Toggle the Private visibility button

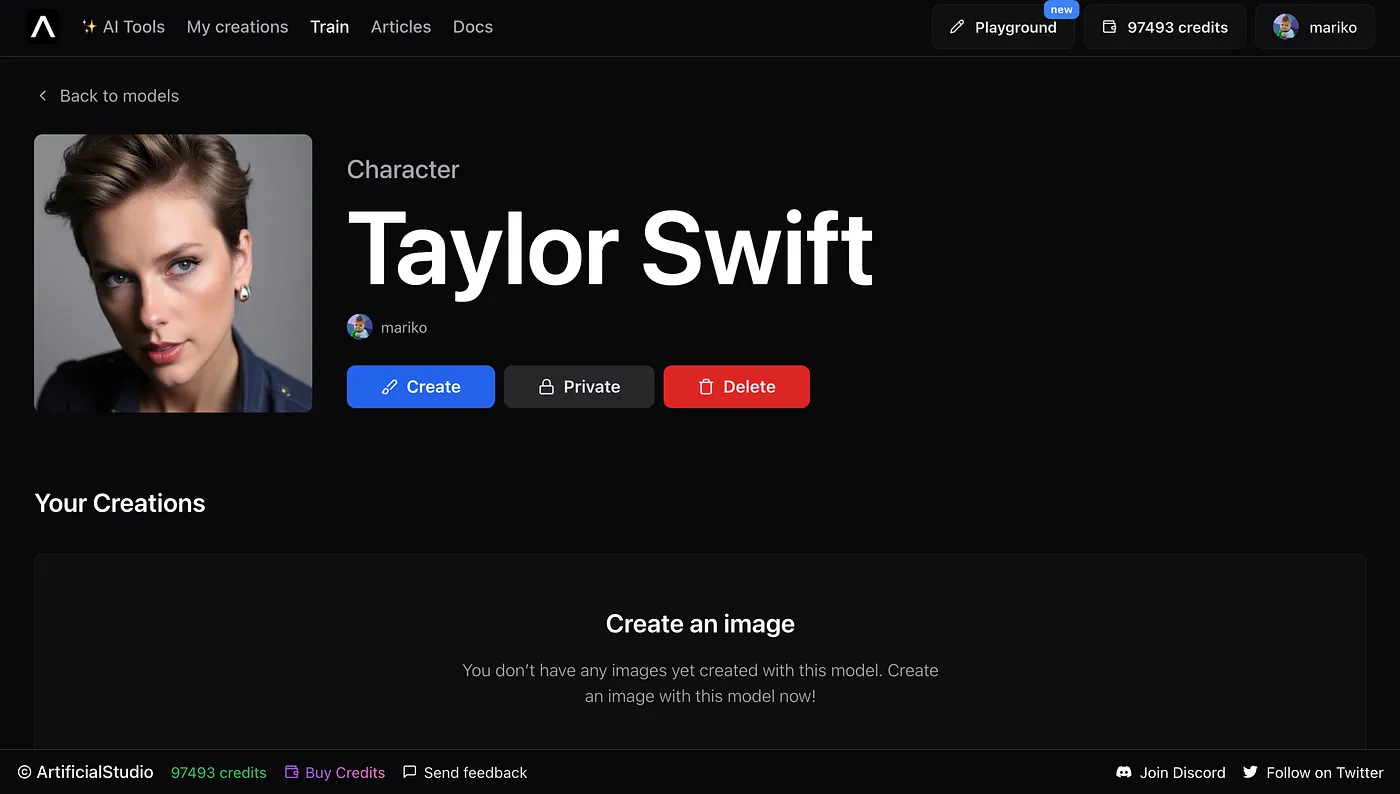579,387
